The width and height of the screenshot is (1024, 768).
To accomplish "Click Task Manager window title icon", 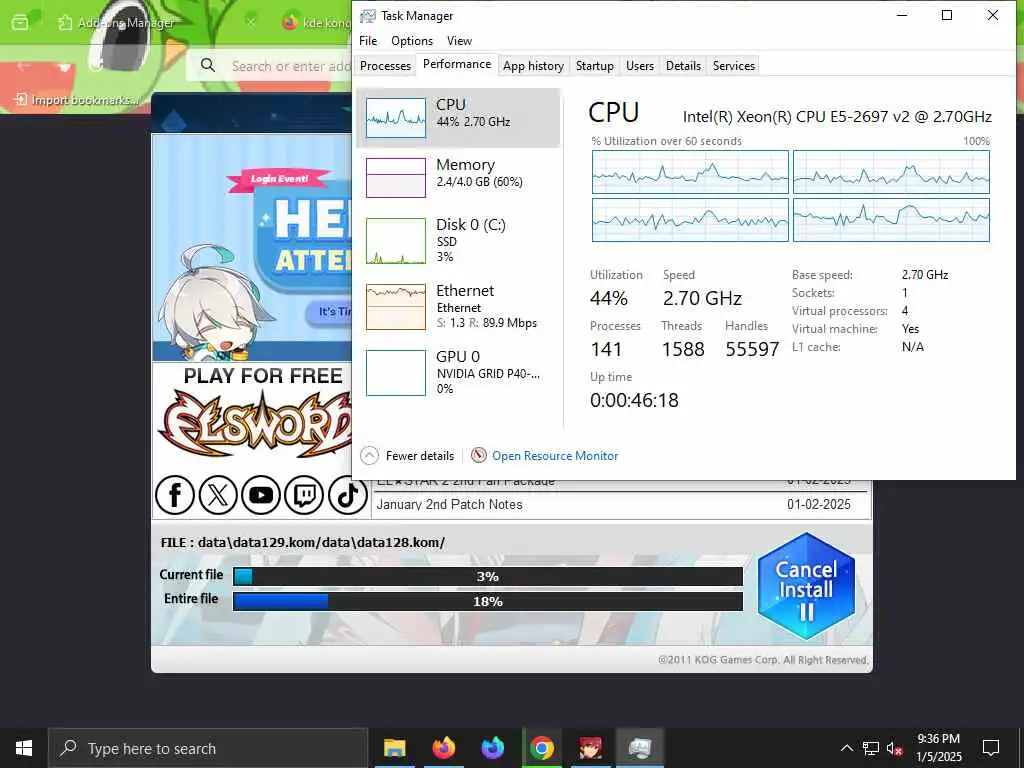I will pyautogui.click(x=368, y=16).
